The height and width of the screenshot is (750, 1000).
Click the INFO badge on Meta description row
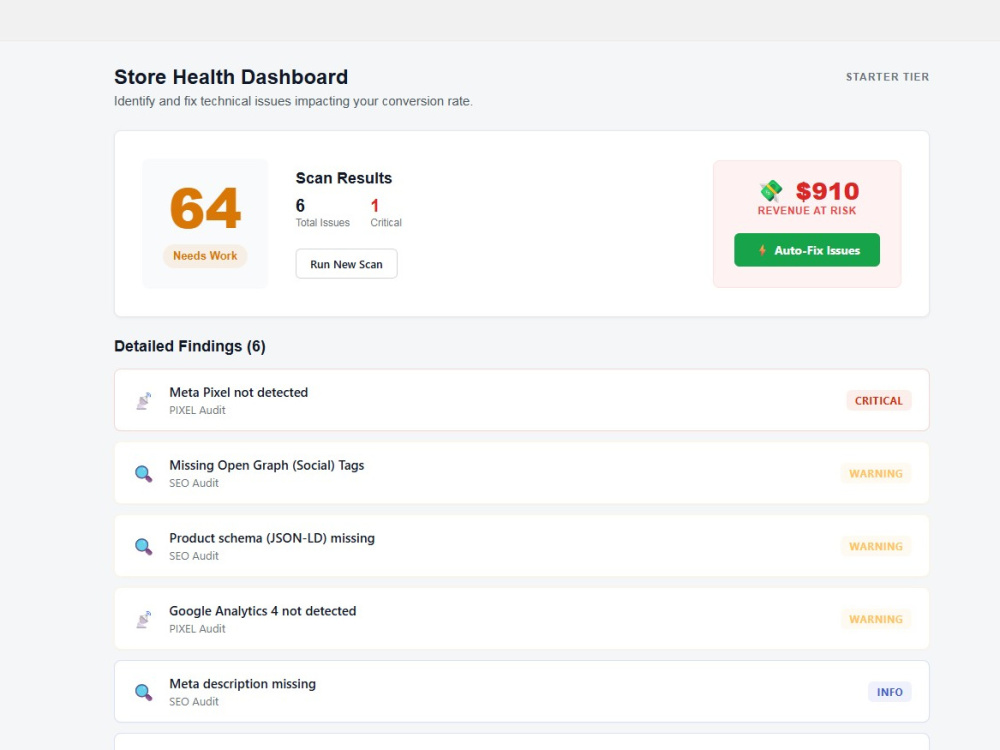(x=890, y=692)
